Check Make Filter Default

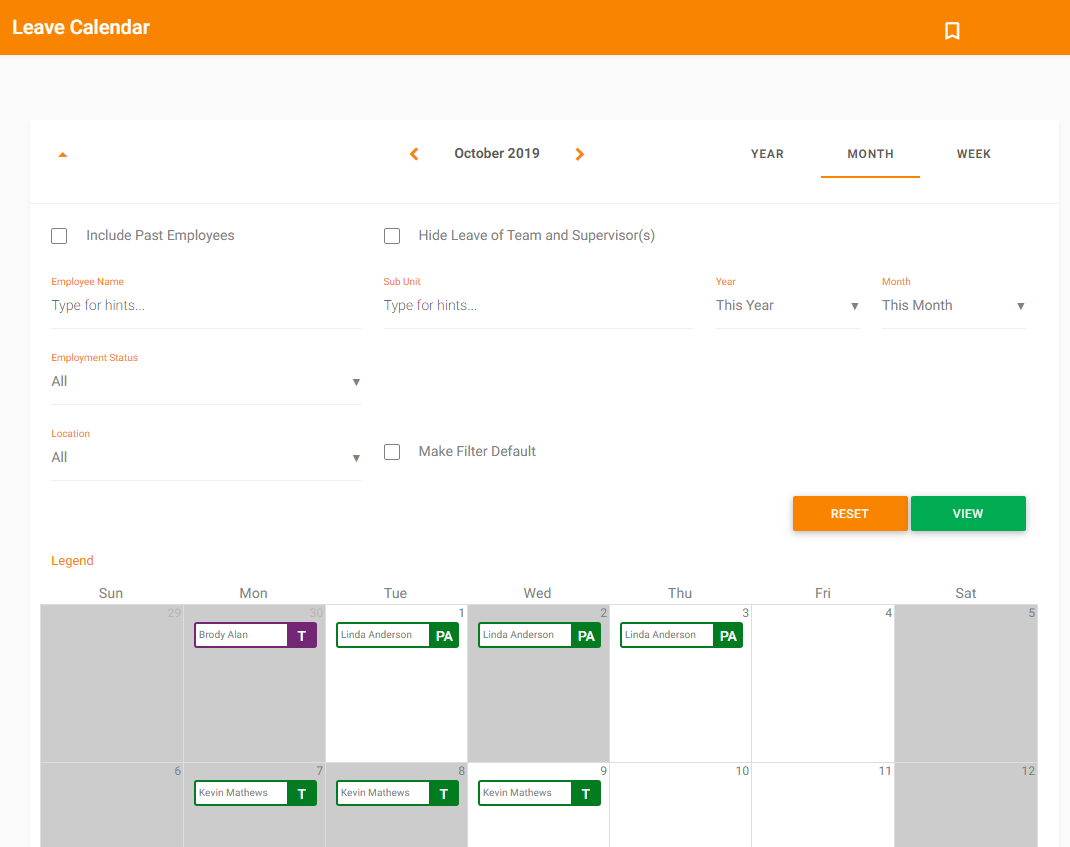392,452
